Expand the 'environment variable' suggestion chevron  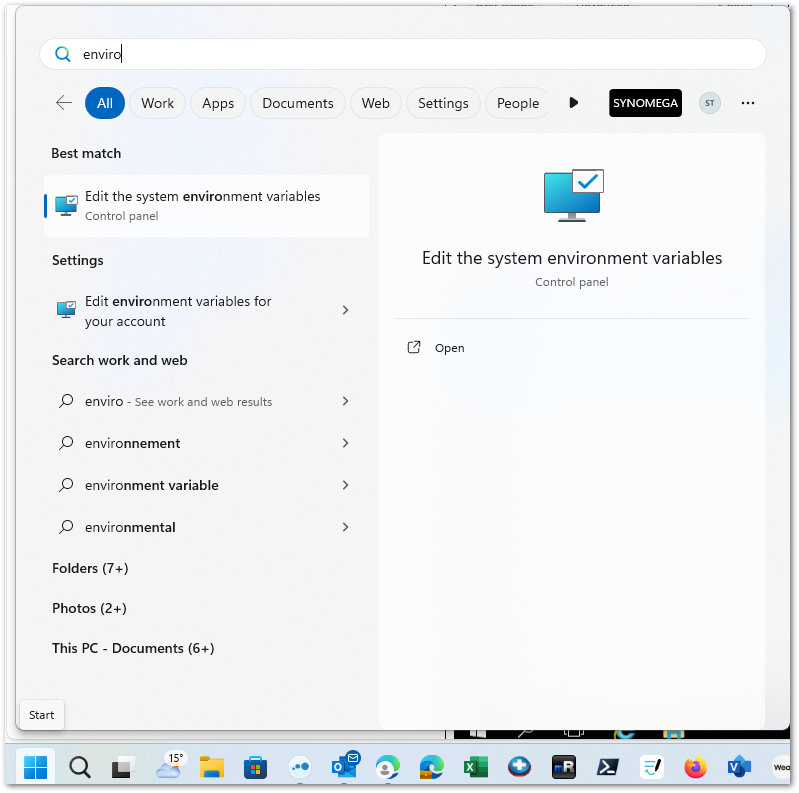pos(345,485)
